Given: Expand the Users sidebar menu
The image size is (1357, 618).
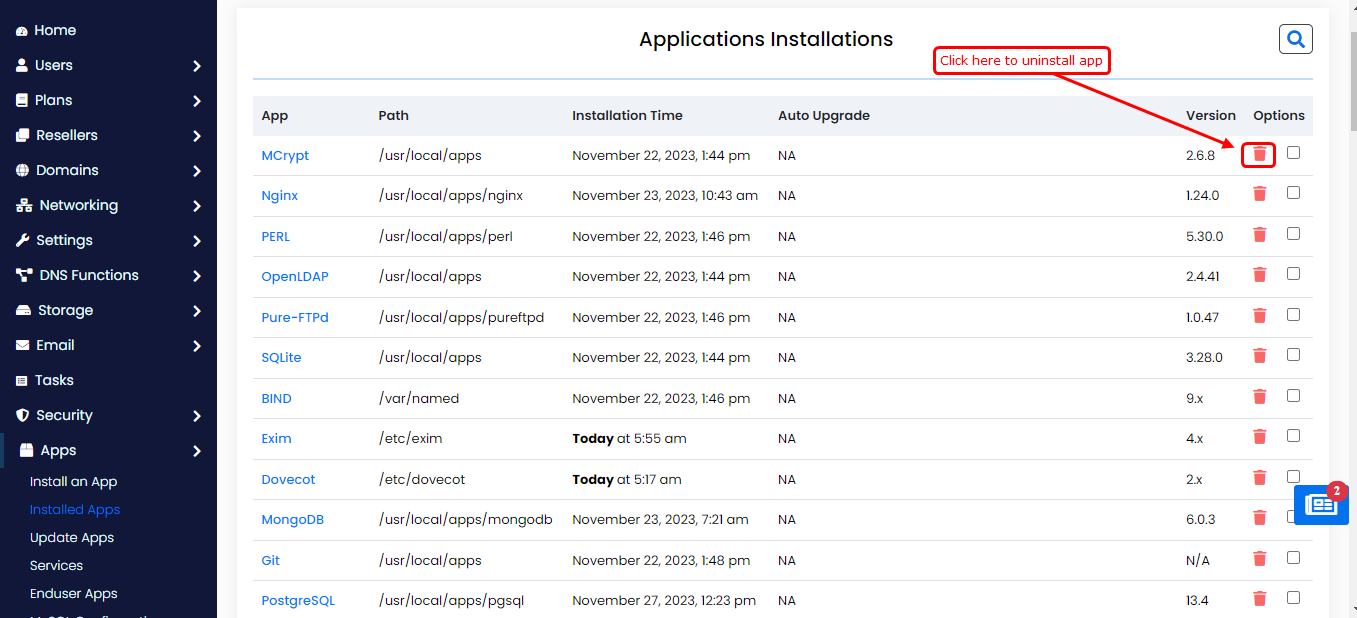Looking at the screenshot, I should (x=108, y=65).
